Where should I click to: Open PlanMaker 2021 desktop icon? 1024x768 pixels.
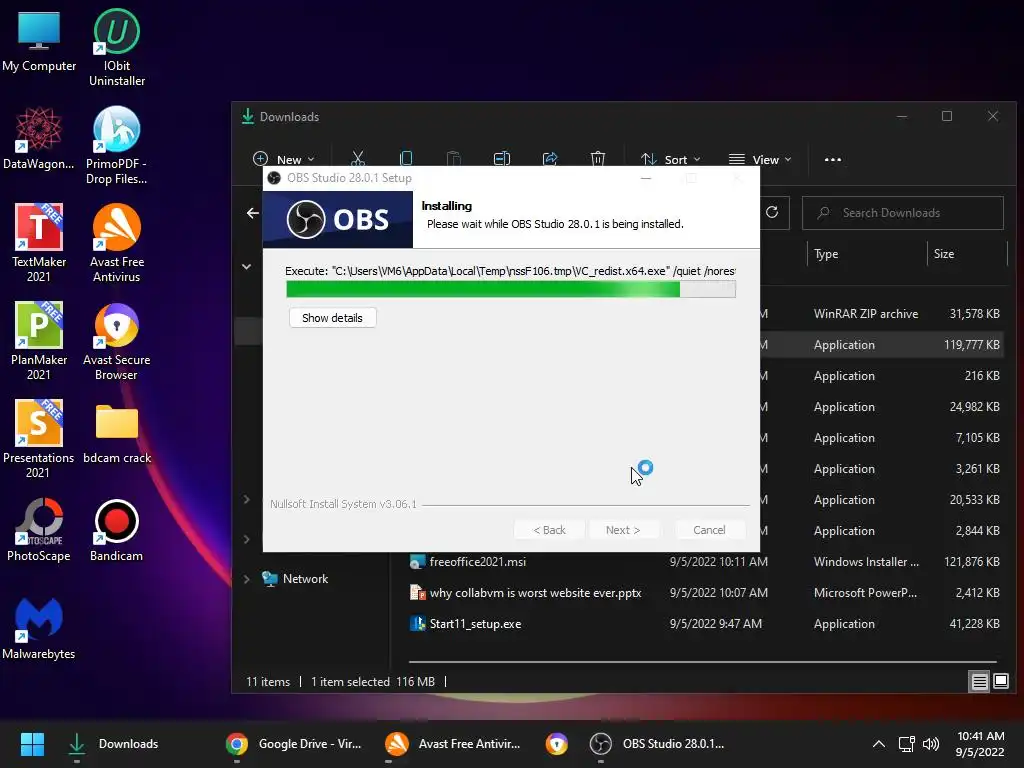tap(39, 341)
